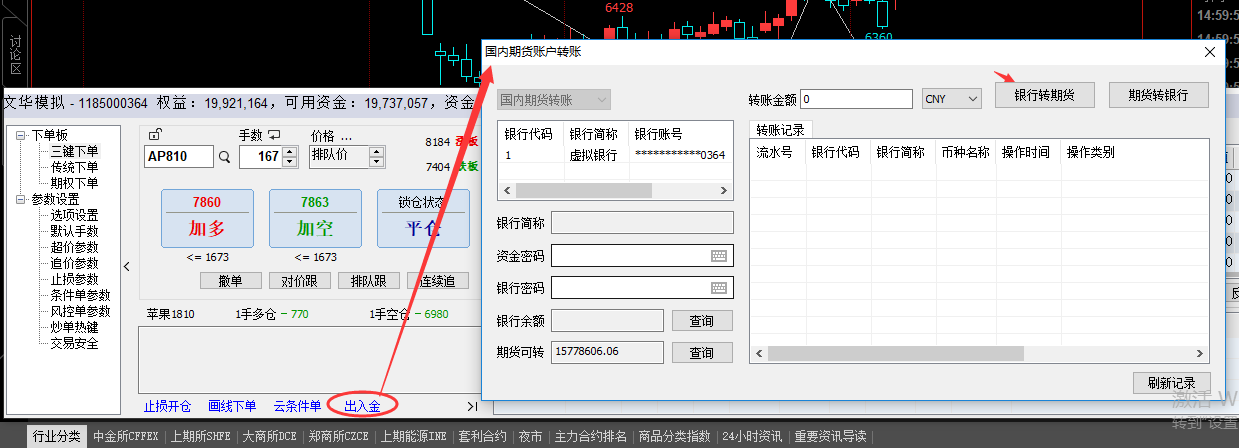Select 传统下单 in the tree
Screen dimensions: 1239x448
pyautogui.click(x=74, y=167)
